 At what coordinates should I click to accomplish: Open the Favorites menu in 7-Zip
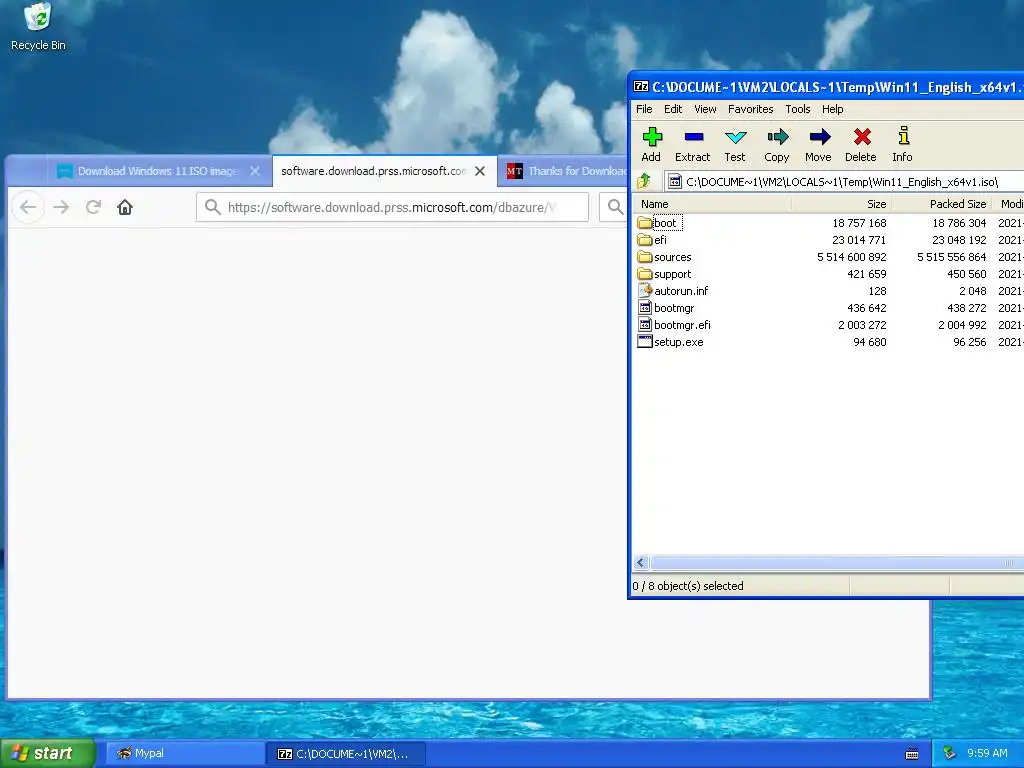[750, 109]
